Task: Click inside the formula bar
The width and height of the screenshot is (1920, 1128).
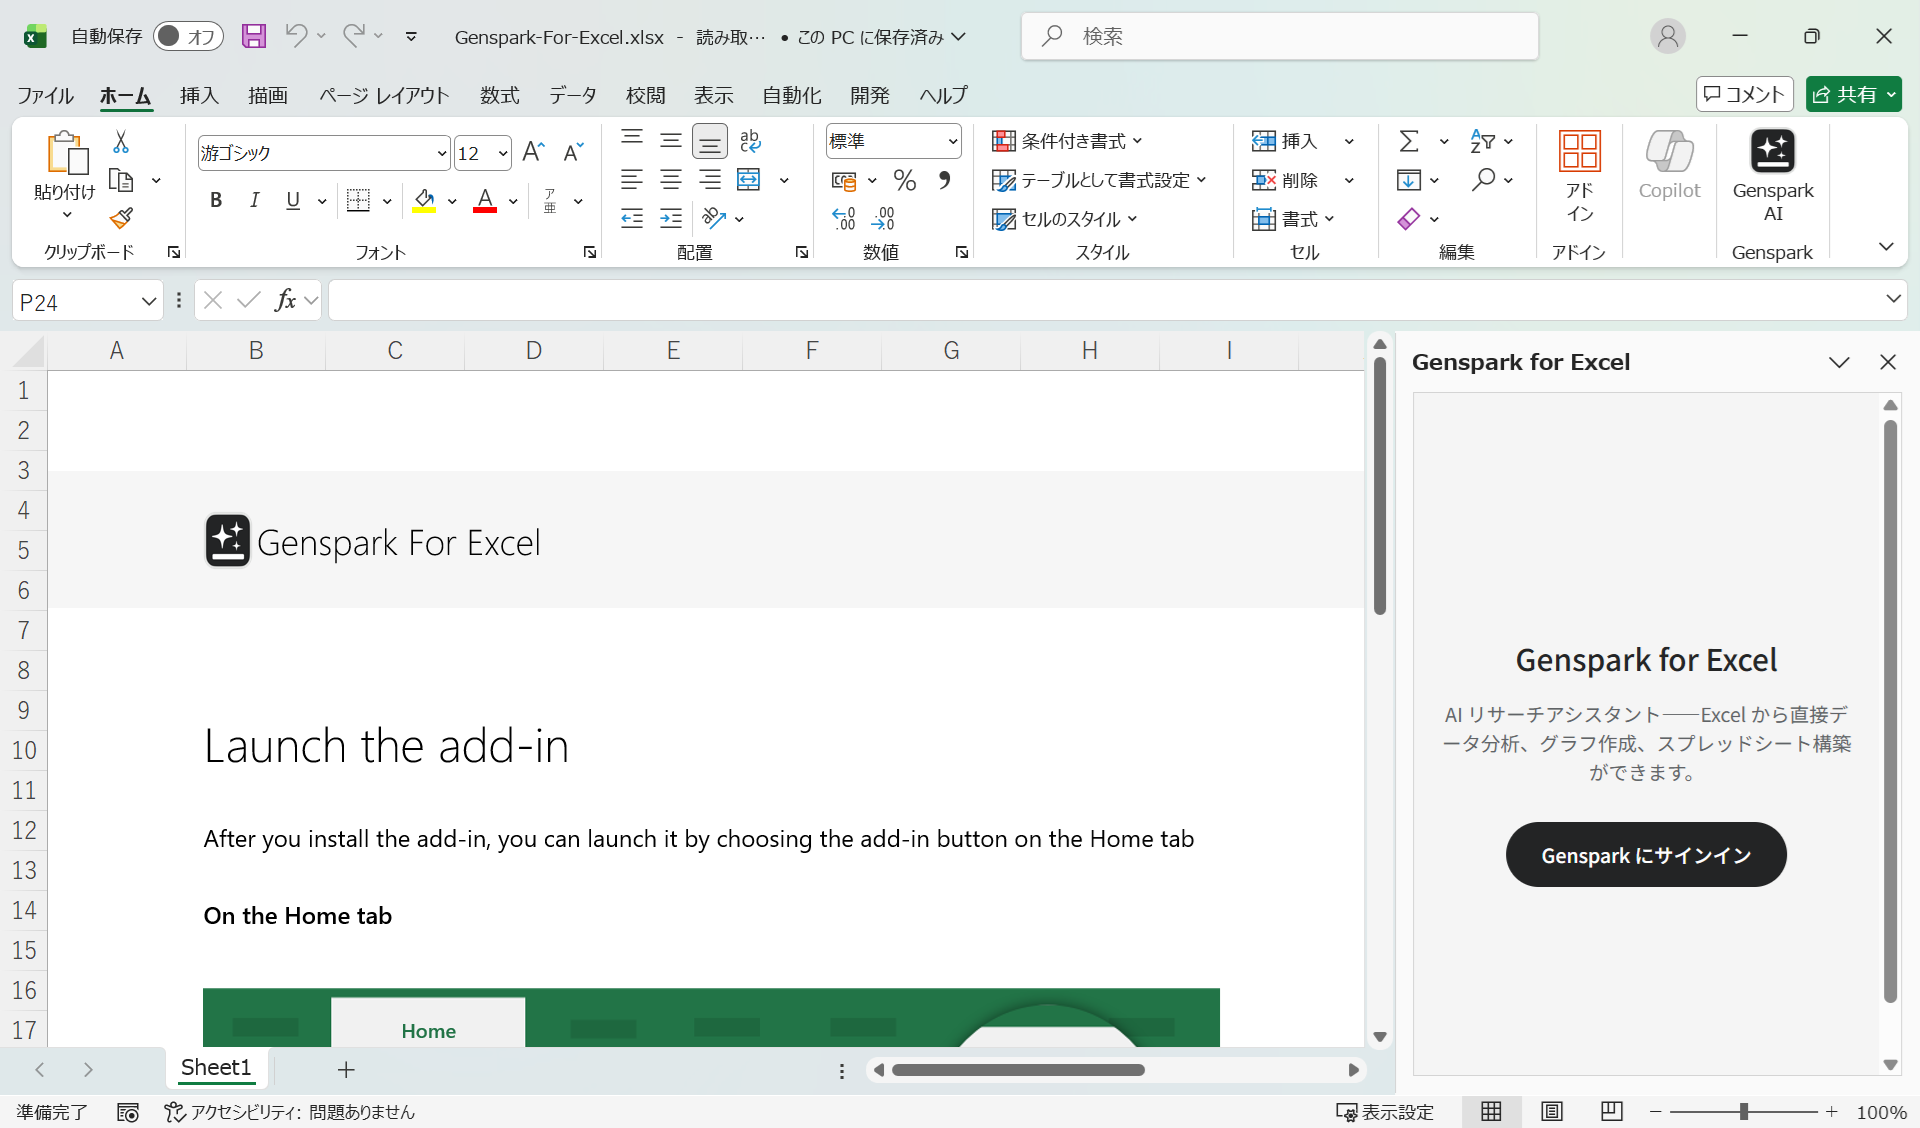Action: (x=800, y=300)
